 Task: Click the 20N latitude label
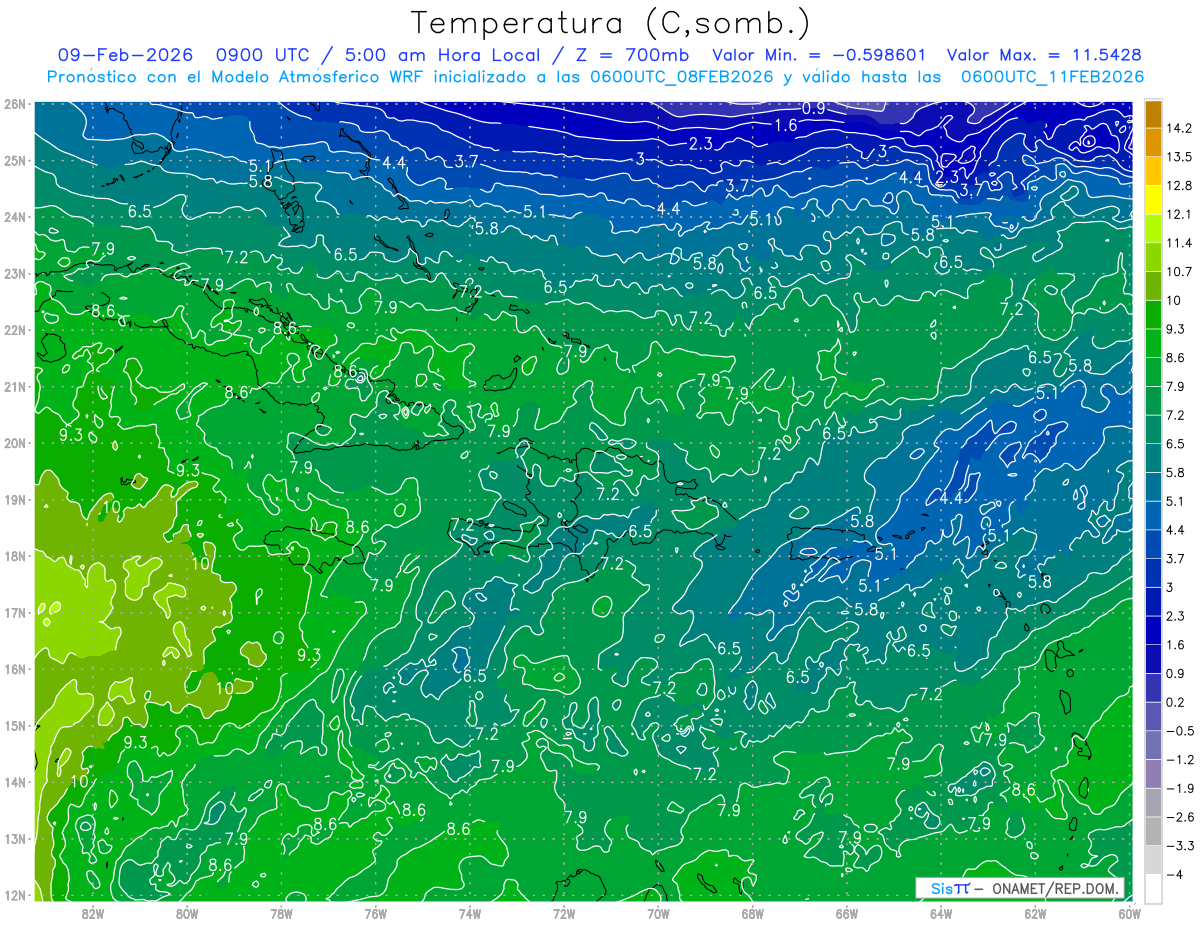15,443
